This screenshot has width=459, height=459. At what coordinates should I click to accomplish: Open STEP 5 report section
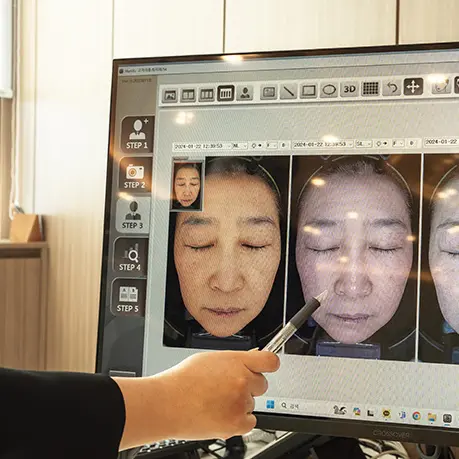(128, 297)
